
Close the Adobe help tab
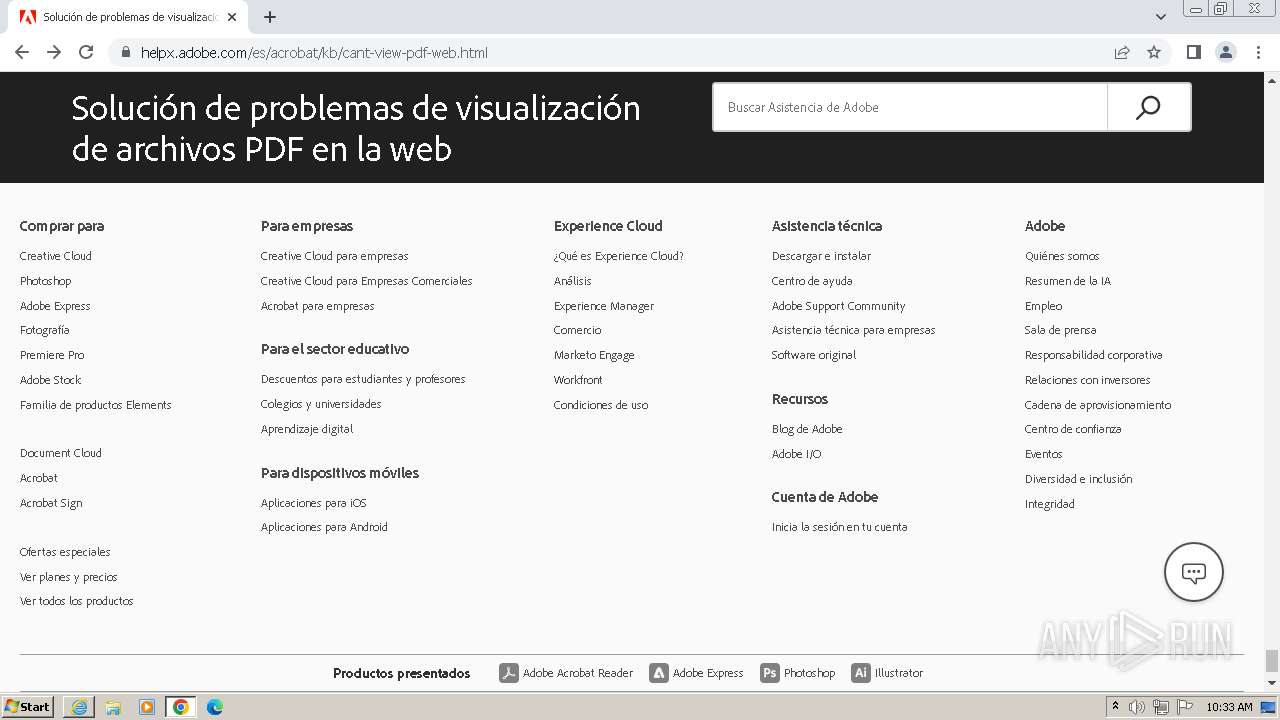tap(232, 17)
